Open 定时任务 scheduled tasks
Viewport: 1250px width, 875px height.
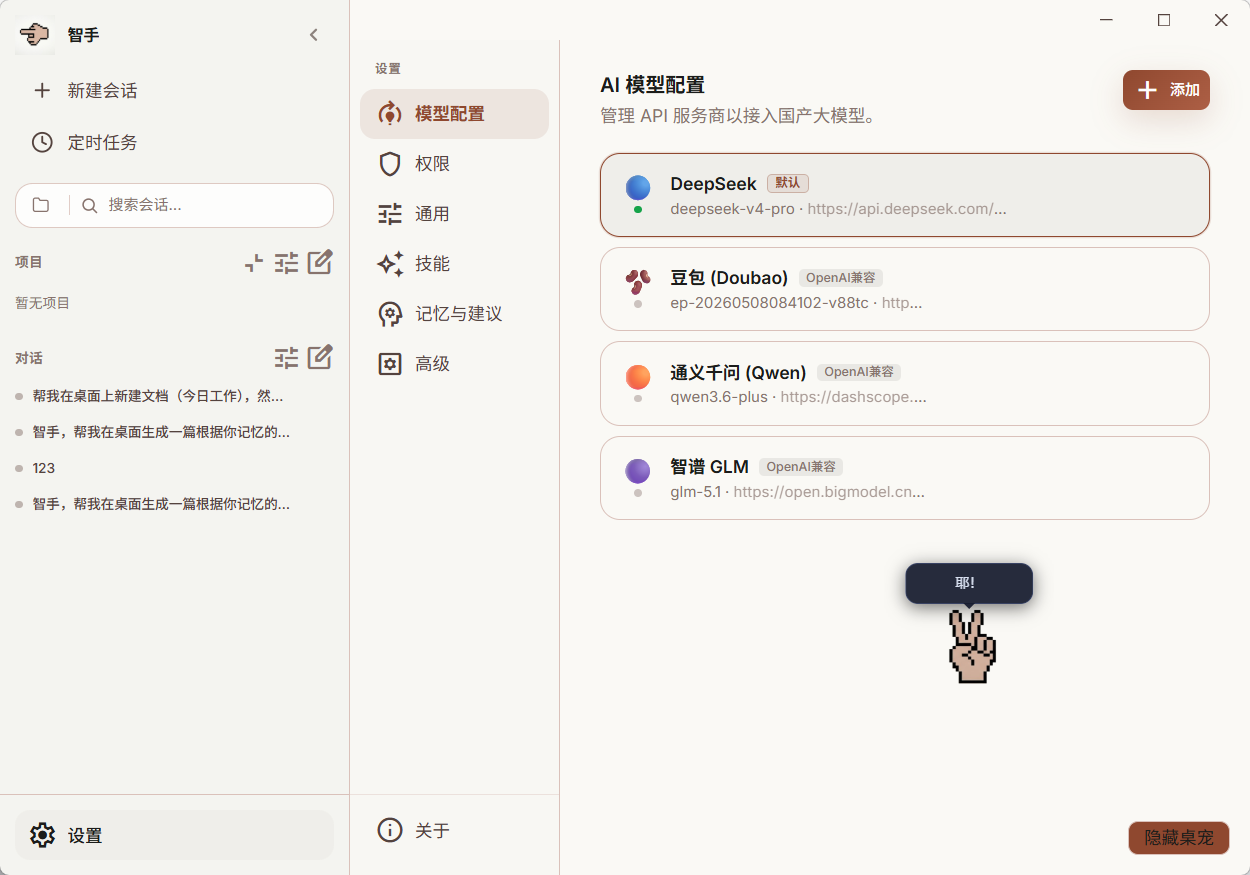pos(174,143)
